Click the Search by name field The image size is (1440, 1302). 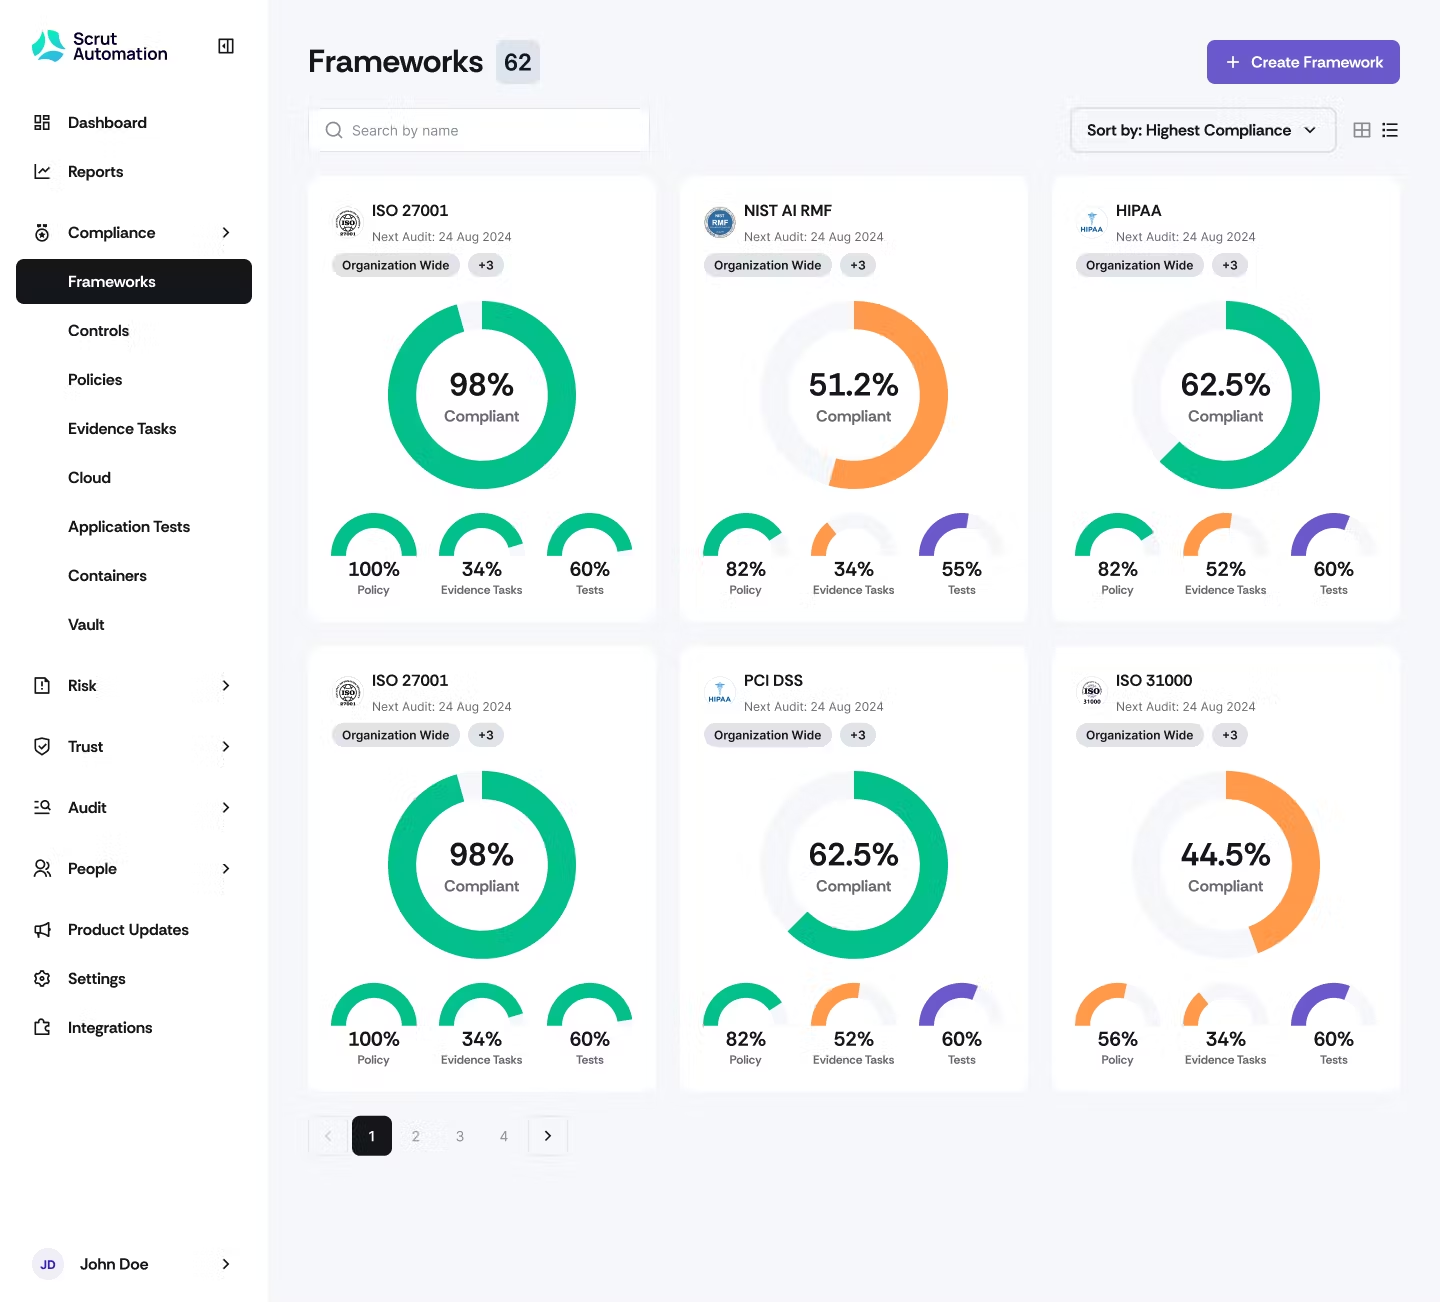(478, 130)
